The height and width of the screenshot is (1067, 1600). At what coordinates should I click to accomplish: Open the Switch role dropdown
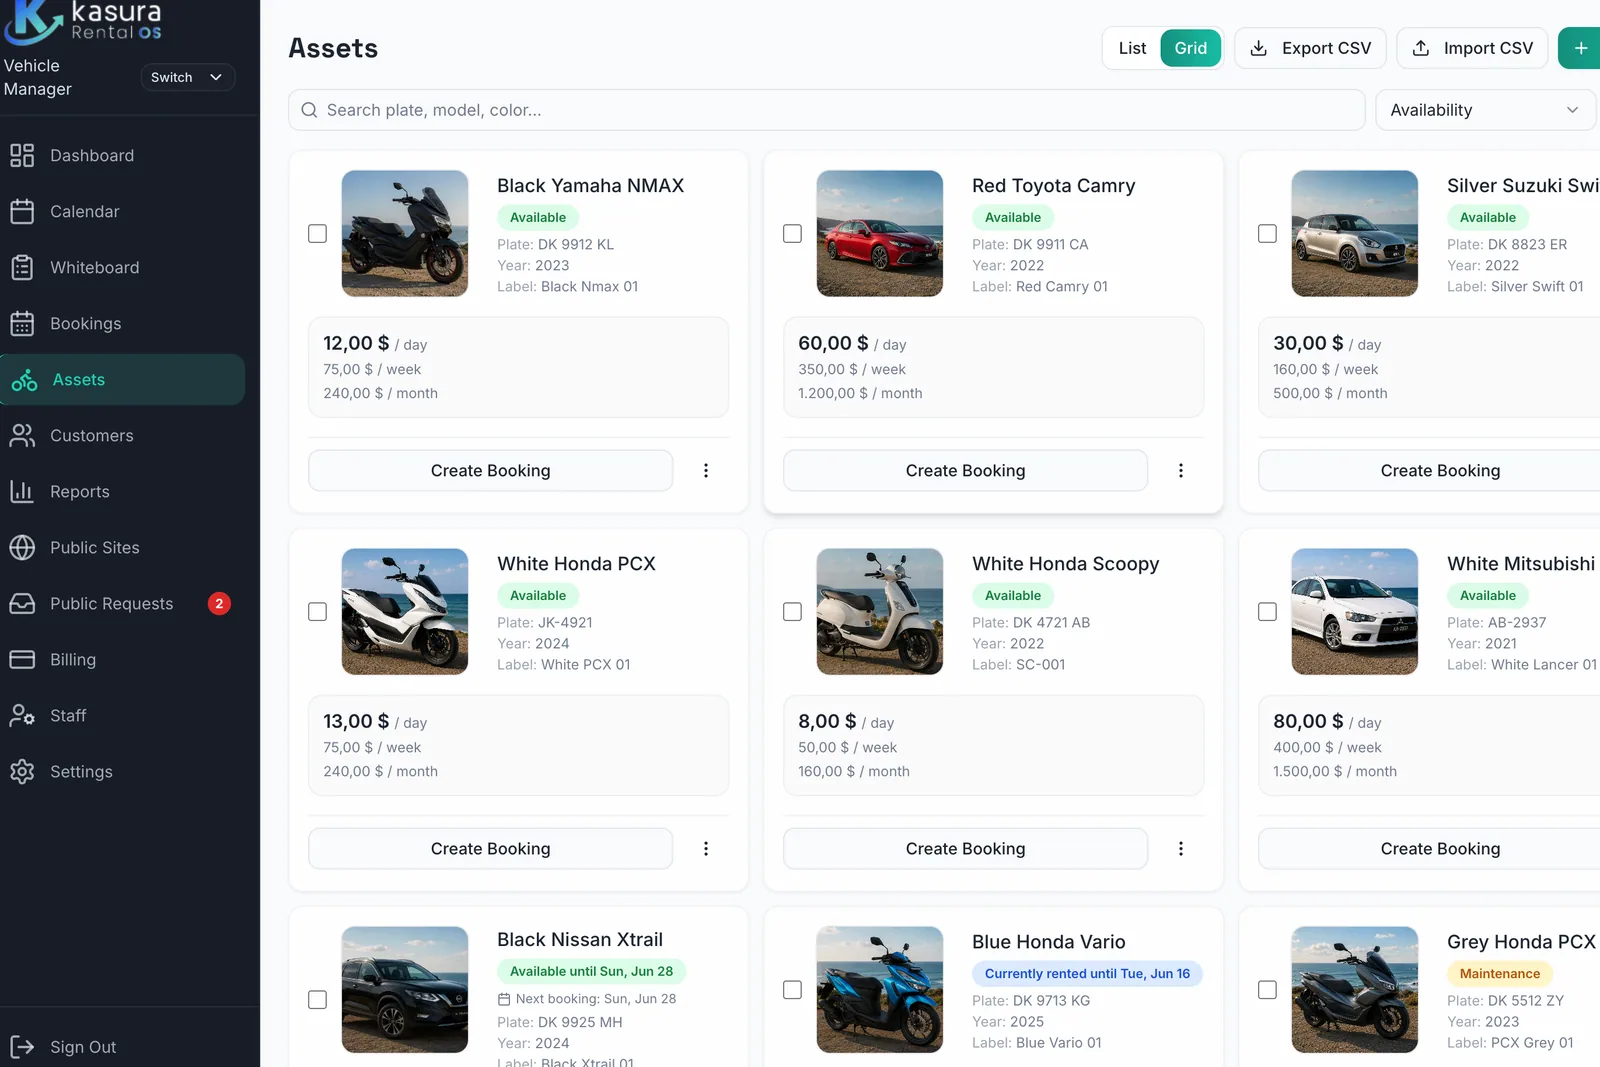point(187,77)
